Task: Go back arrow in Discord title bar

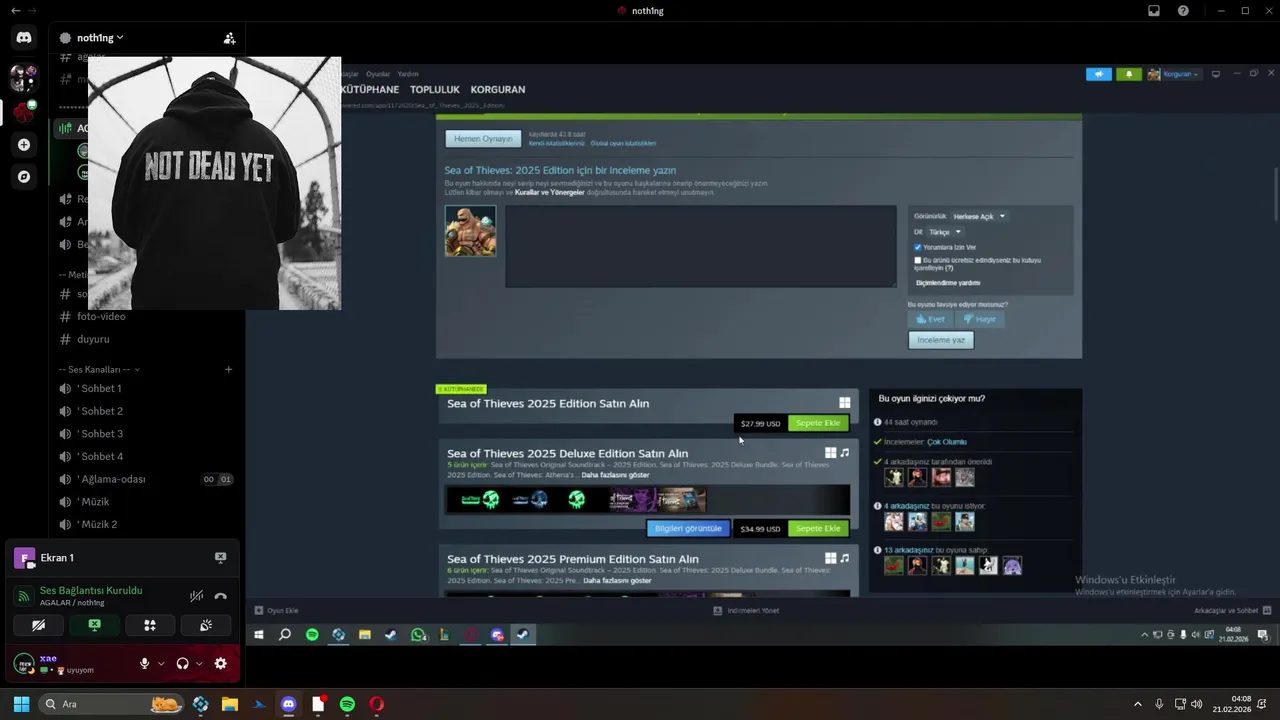Action: 15,11
